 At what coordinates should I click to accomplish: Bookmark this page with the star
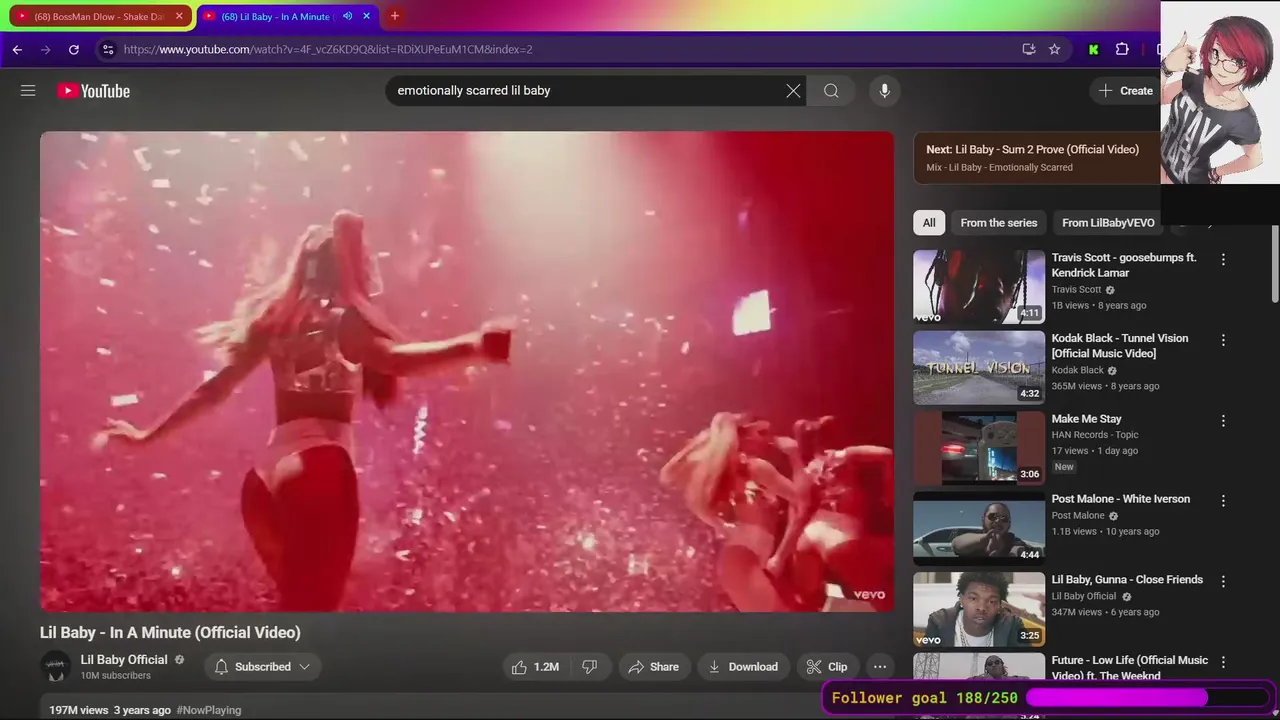click(x=1054, y=49)
